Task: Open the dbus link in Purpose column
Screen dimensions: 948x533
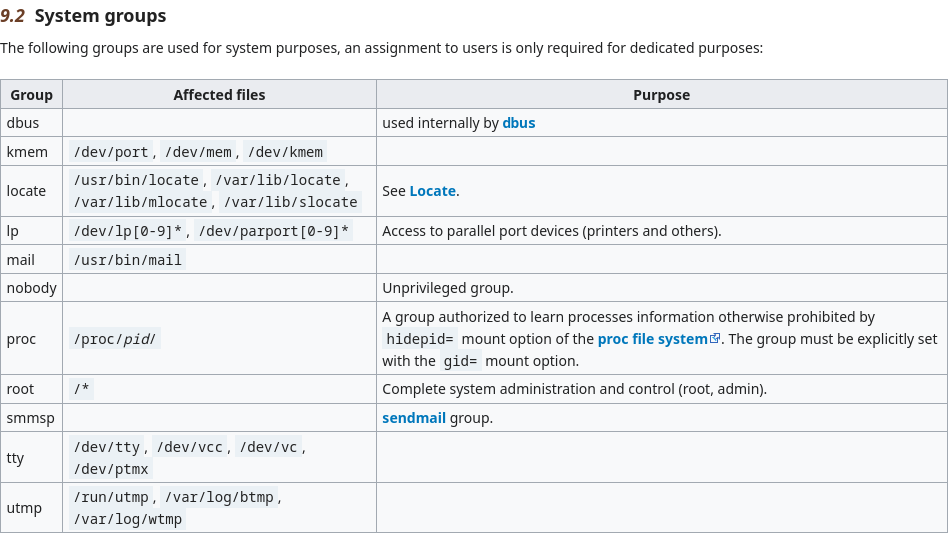Action: (519, 123)
